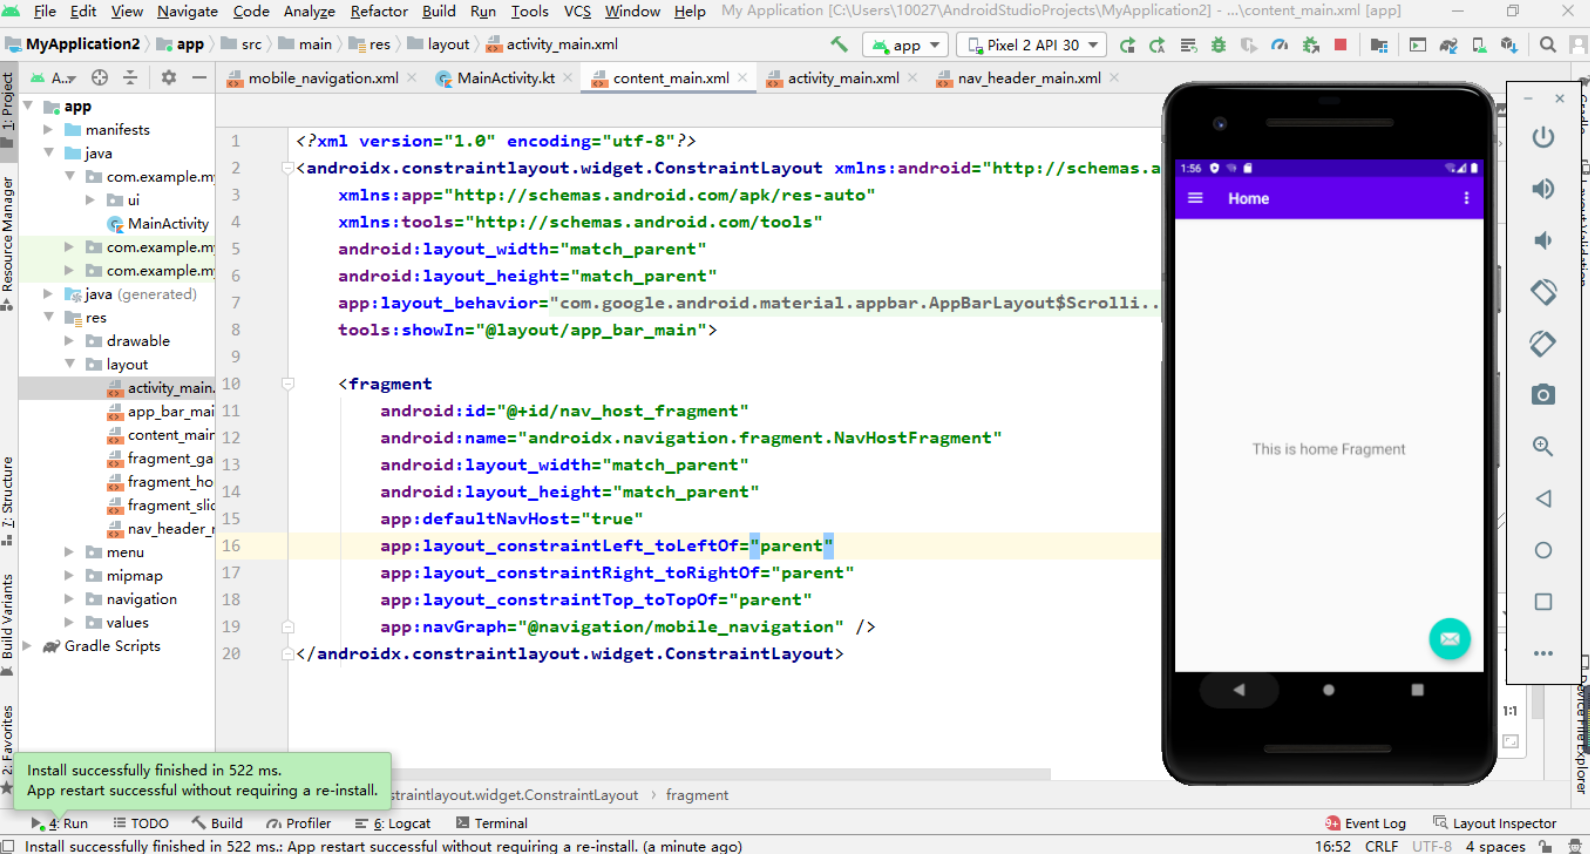Open the Logcat tool window
Viewport: 1590px width, 854px height.
392,823
